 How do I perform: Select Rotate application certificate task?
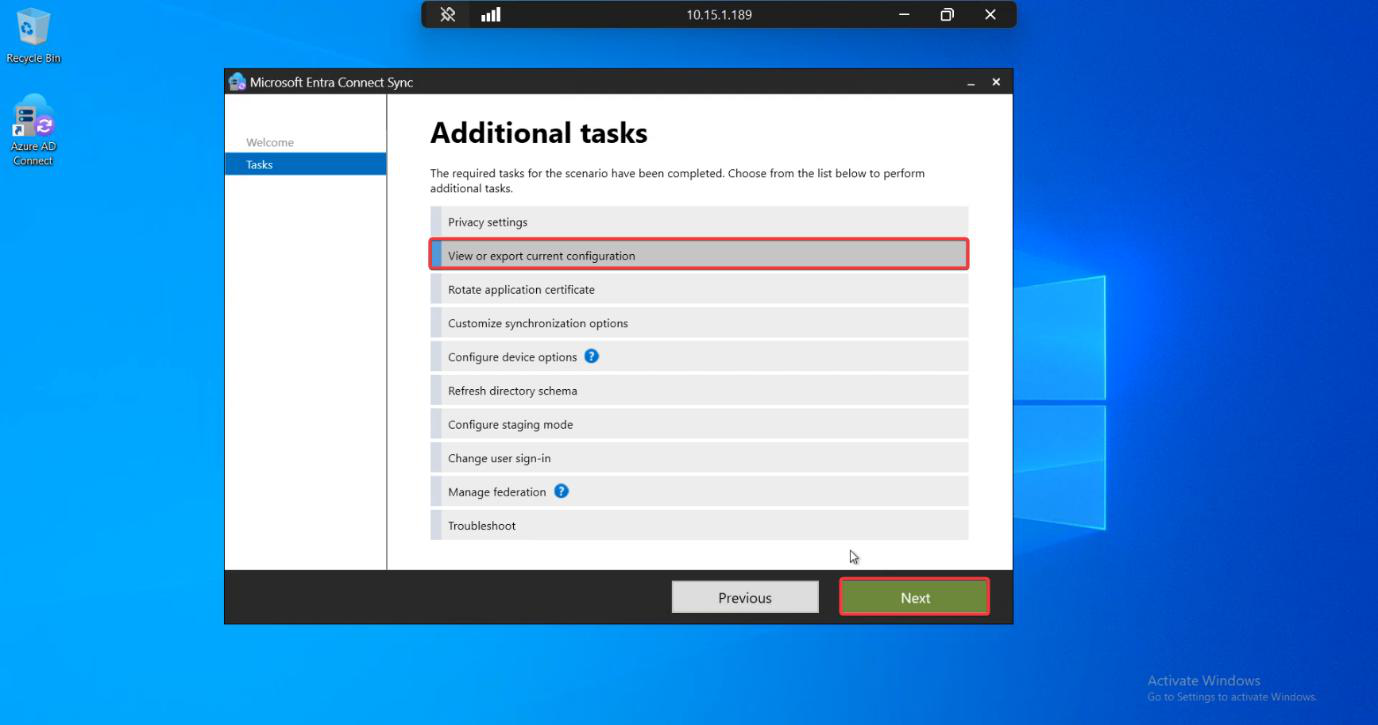pyautogui.click(x=699, y=289)
